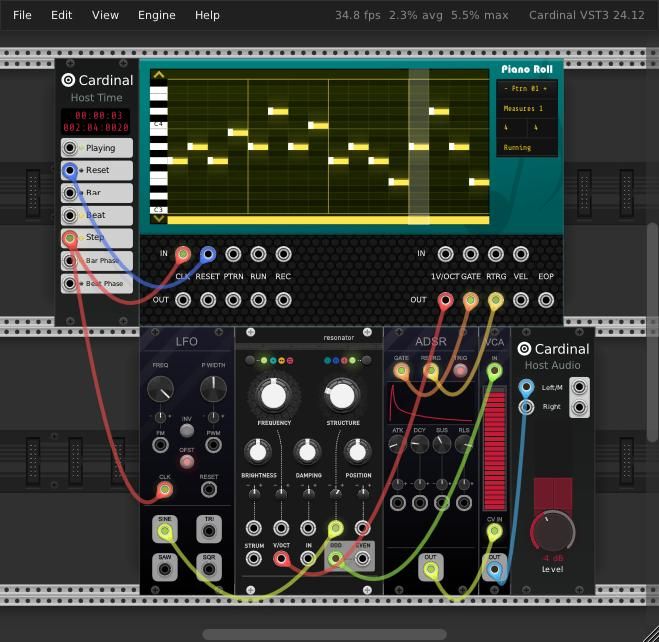Click the Host Audio Right input jack
The image size is (659, 642).
(526, 407)
